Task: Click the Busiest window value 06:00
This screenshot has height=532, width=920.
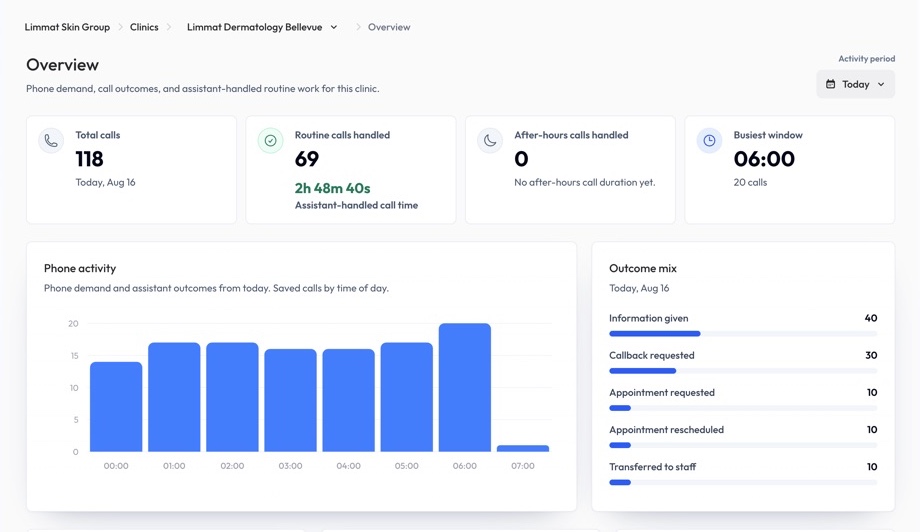Action: [764, 159]
